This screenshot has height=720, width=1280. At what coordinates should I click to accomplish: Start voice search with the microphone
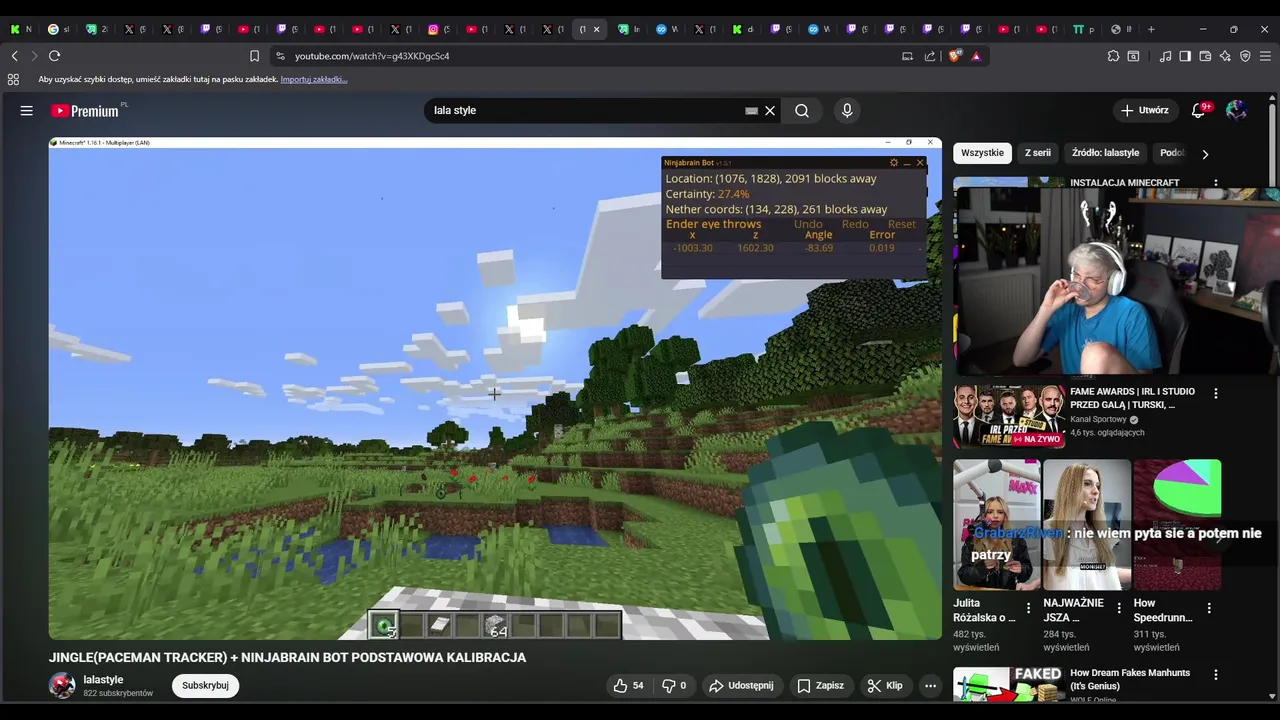[x=847, y=111]
